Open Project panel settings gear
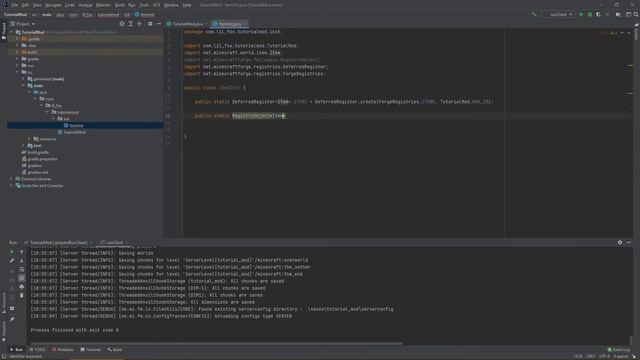This screenshot has height=360, width=640. pos(150,24)
